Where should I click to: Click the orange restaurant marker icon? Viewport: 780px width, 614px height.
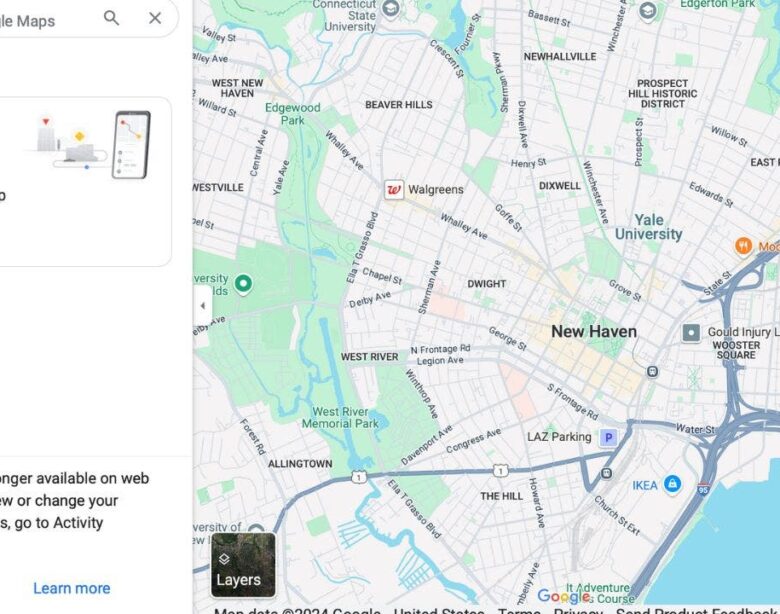[743, 246]
